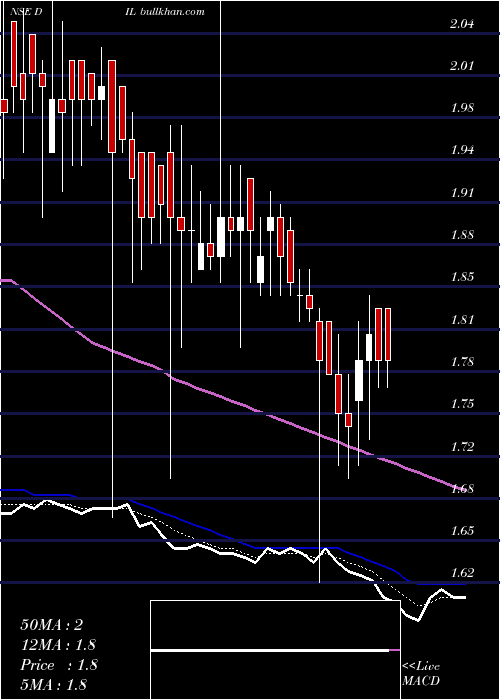This screenshot has height=700, width=500.
Task: Click the 12MA : 1.8 readout
Action: 58,645
